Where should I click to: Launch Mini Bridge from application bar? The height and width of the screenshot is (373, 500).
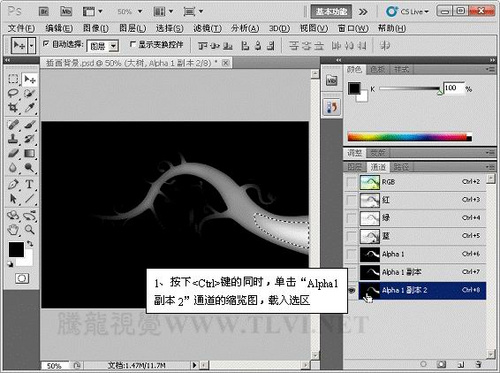pyautogui.click(x=66, y=12)
